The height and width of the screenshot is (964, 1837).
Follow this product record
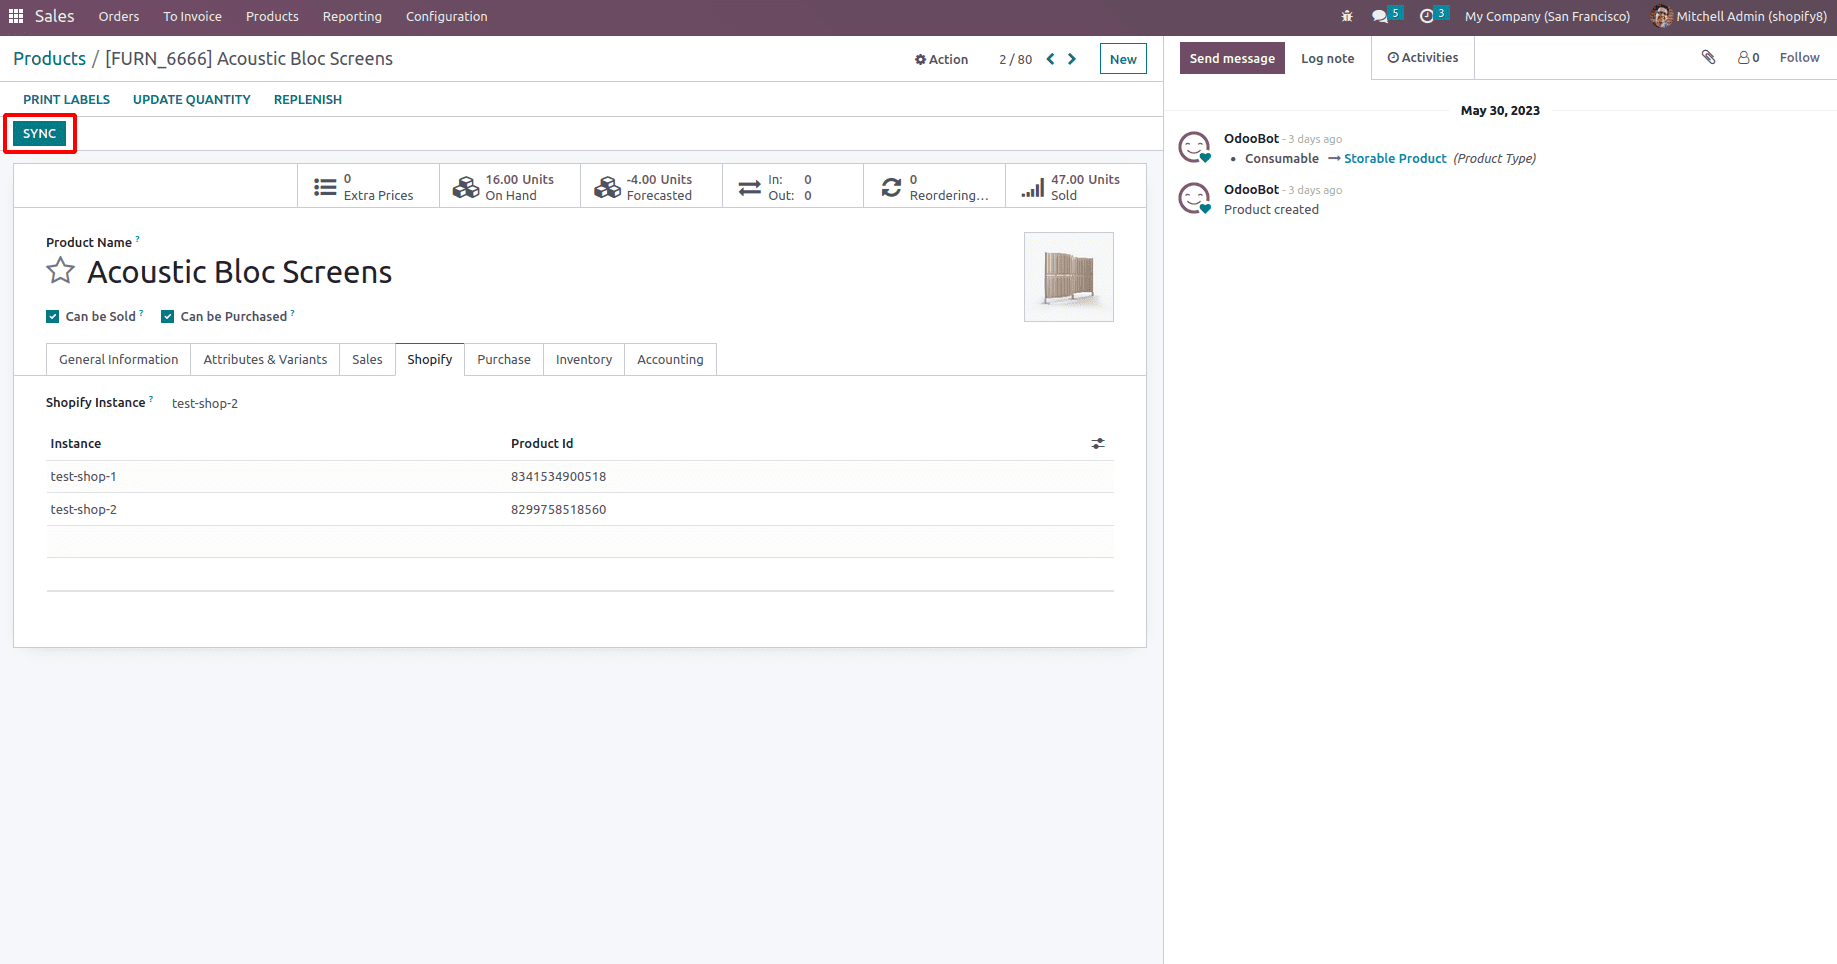click(x=1799, y=57)
